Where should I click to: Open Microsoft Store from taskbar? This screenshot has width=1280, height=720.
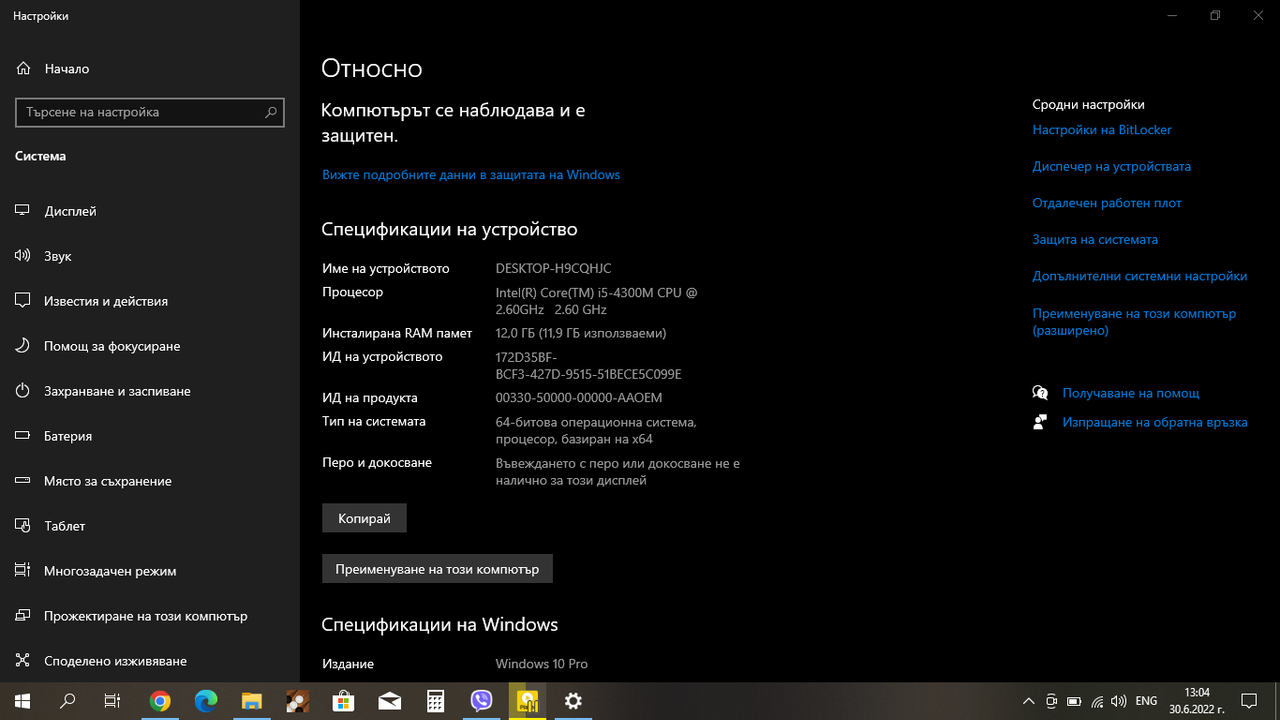tap(344, 701)
